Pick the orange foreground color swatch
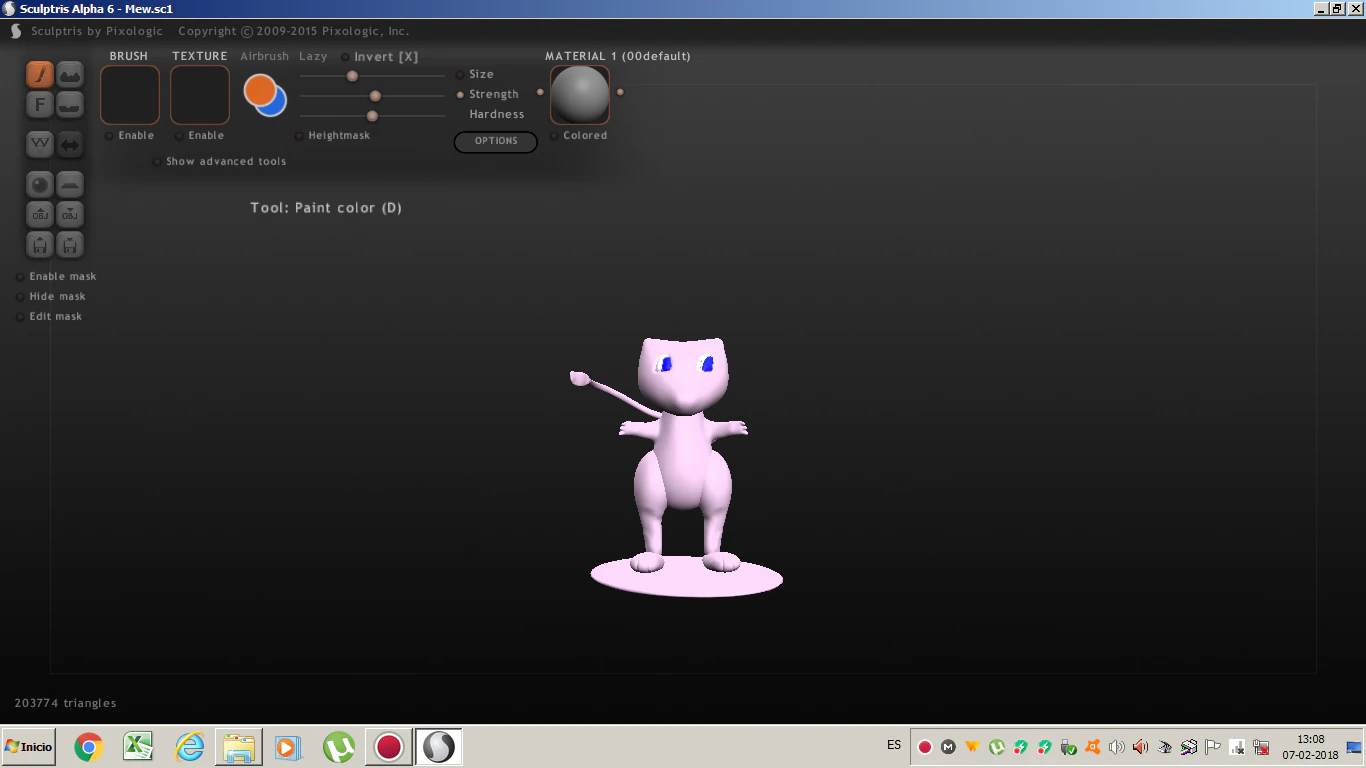 pos(259,90)
